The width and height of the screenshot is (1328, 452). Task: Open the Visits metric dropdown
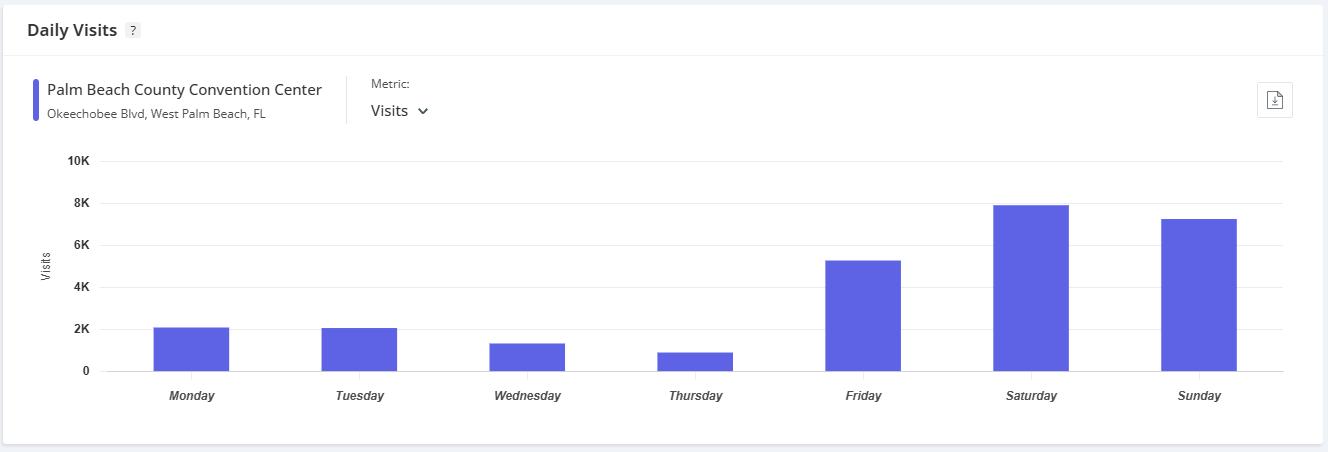tap(399, 111)
